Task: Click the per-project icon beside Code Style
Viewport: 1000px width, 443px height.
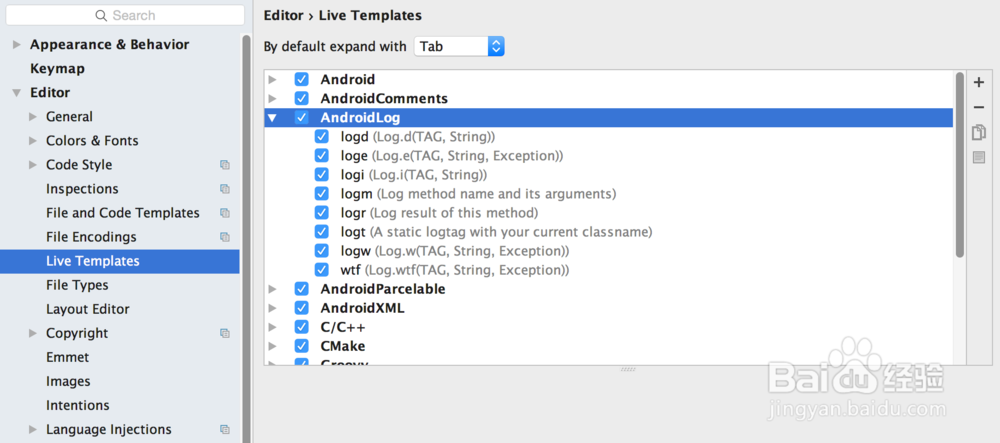Action: (225, 165)
